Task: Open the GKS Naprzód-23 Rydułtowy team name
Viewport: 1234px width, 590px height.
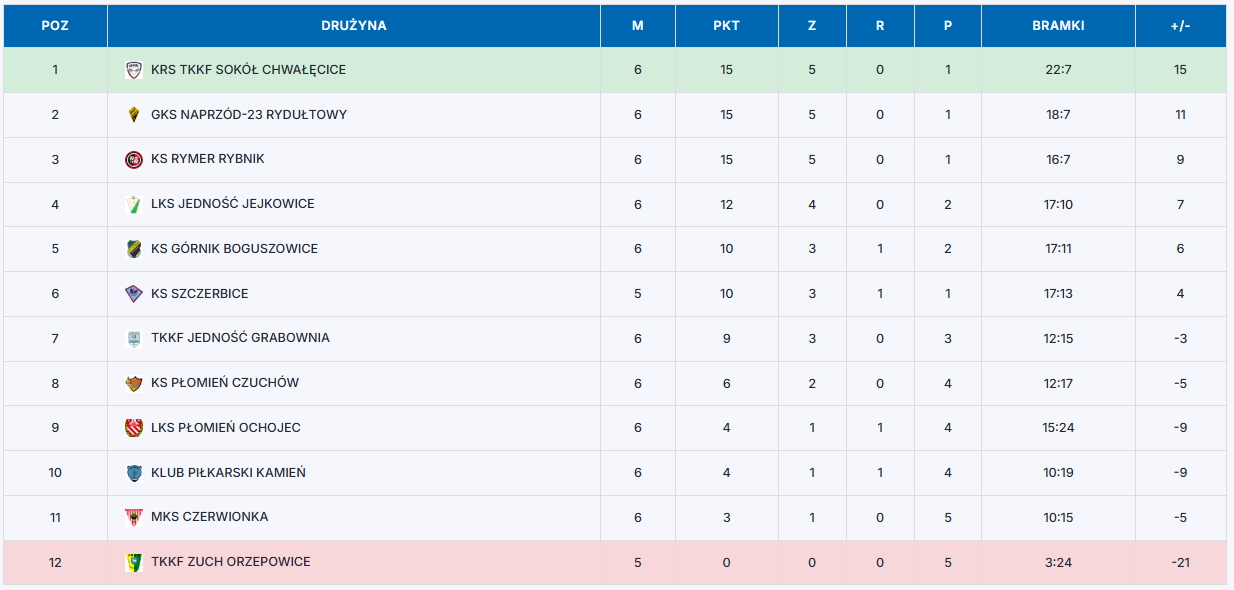Action: coord(249,115)
